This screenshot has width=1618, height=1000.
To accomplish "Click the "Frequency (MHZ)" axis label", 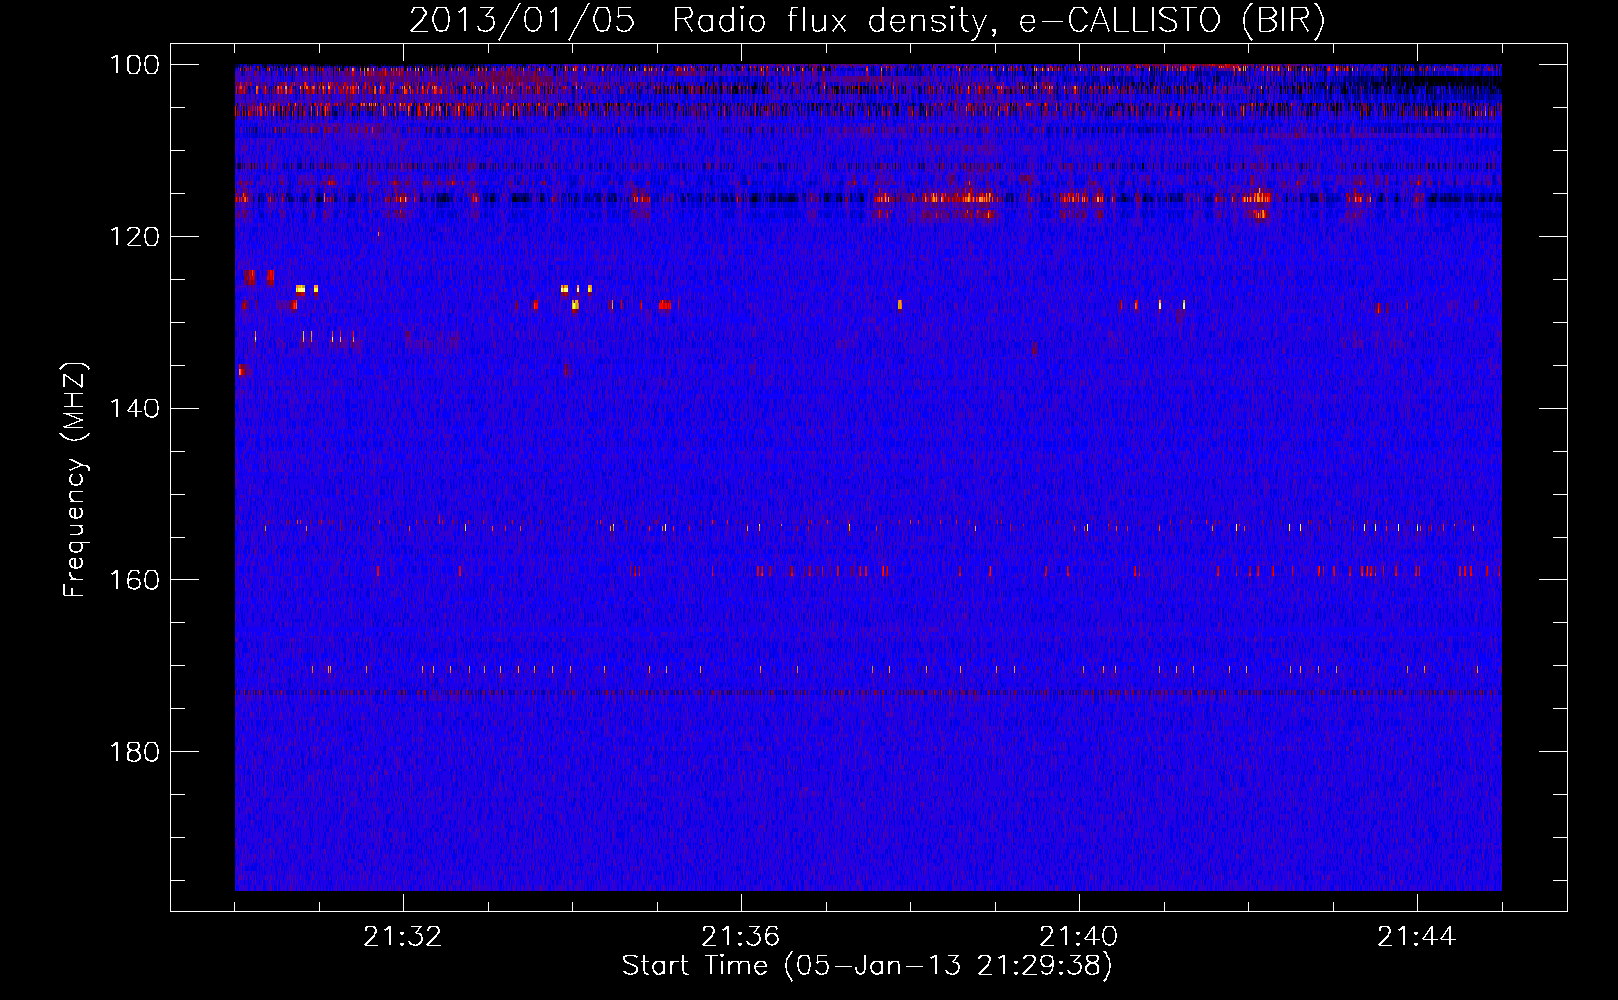I will click(x=76, y=480).
